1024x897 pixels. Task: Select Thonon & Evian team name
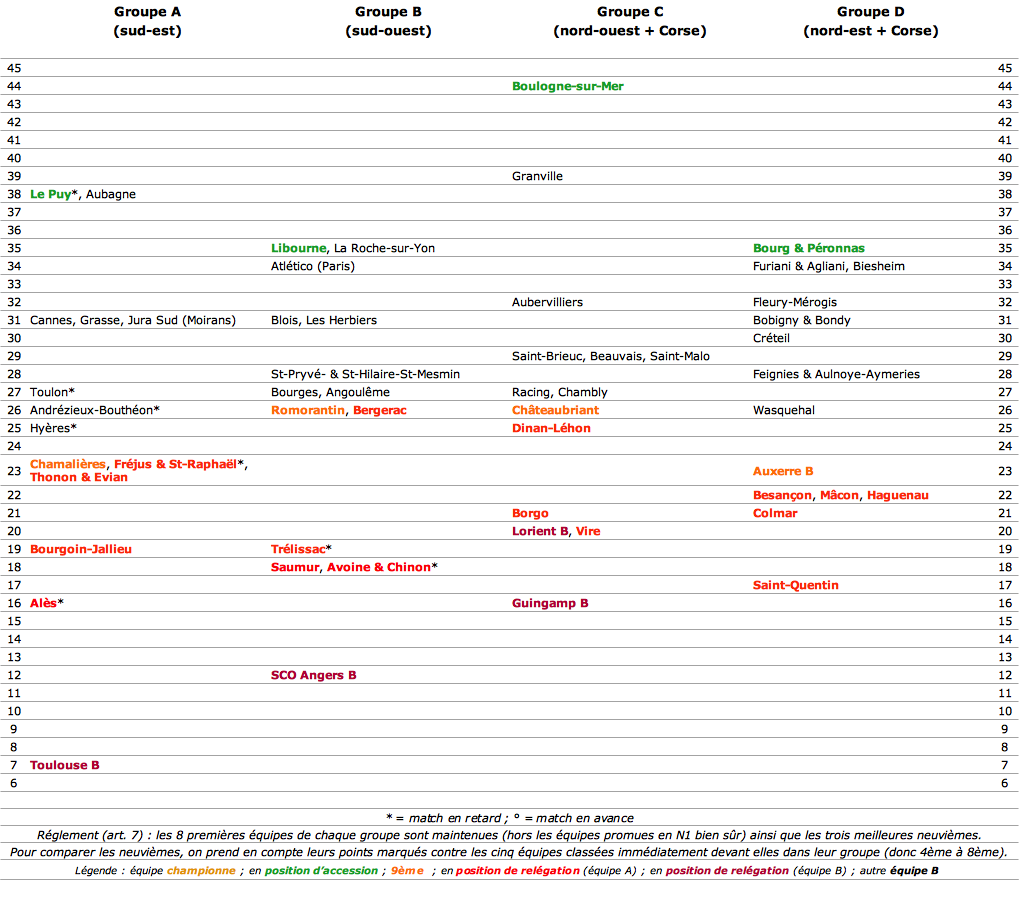click(x=78, y=477)
